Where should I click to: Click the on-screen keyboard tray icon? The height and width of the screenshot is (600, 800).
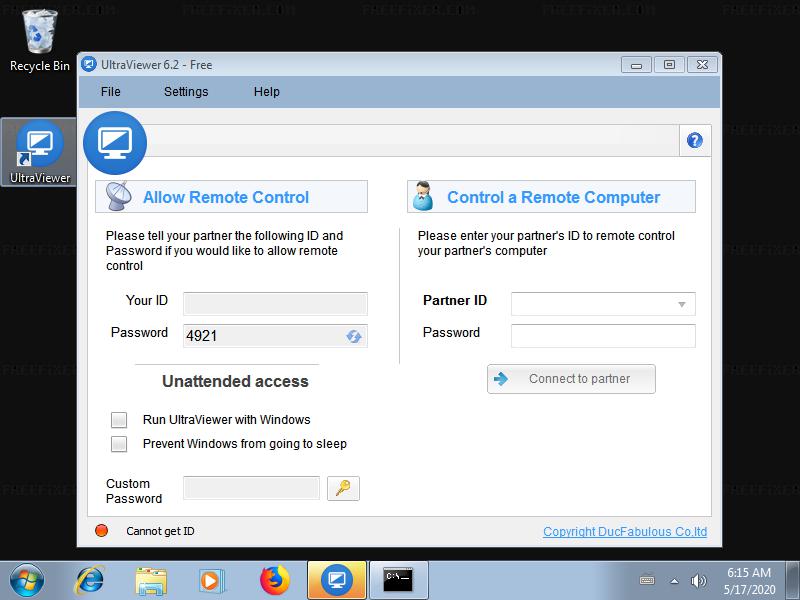(647, 580)
